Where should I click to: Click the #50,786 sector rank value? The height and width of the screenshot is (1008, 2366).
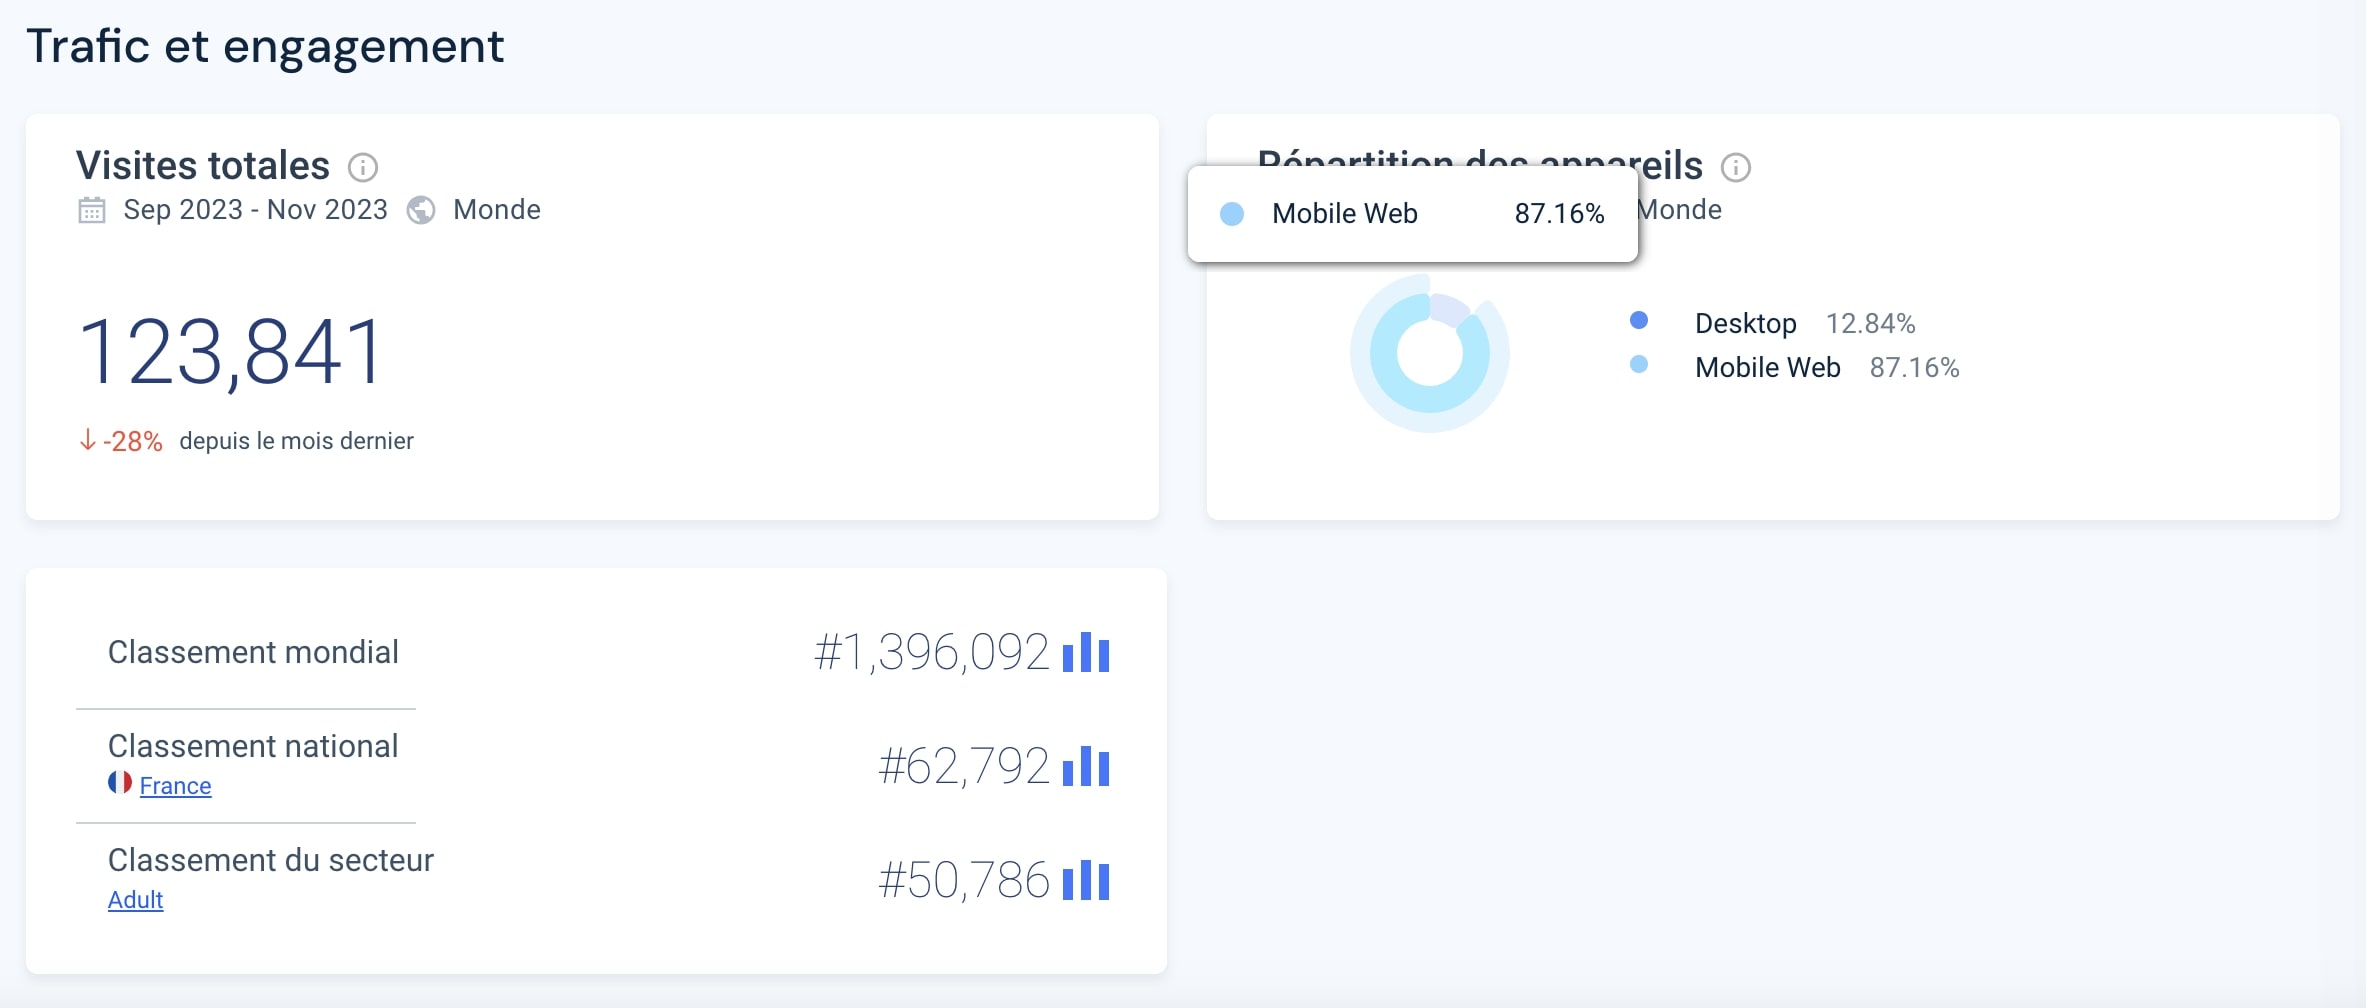964,881
